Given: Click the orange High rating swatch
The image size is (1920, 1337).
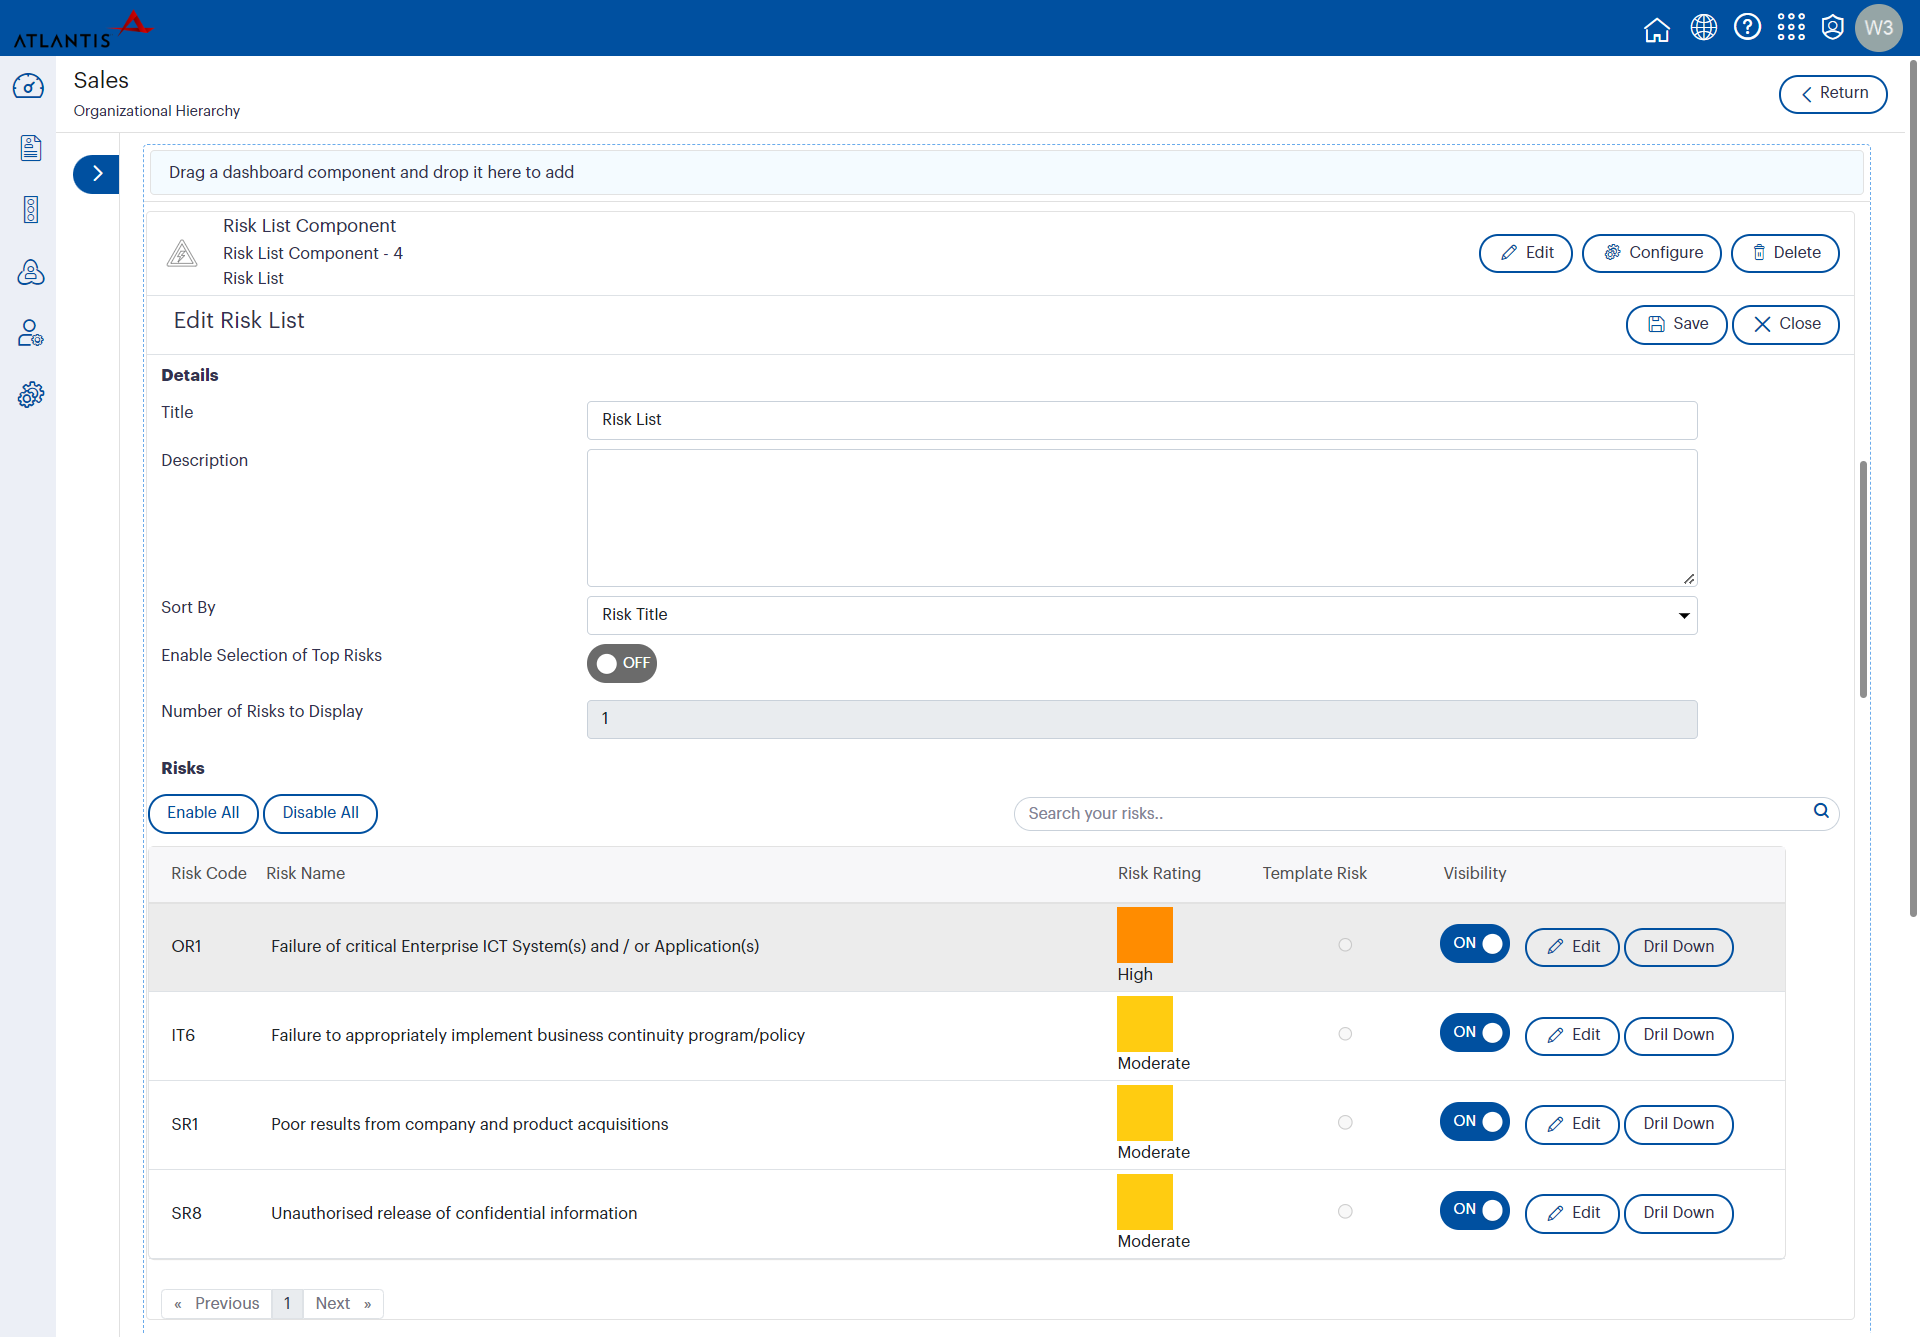Looking at the screenshot, I should [x=1144, y=935].
